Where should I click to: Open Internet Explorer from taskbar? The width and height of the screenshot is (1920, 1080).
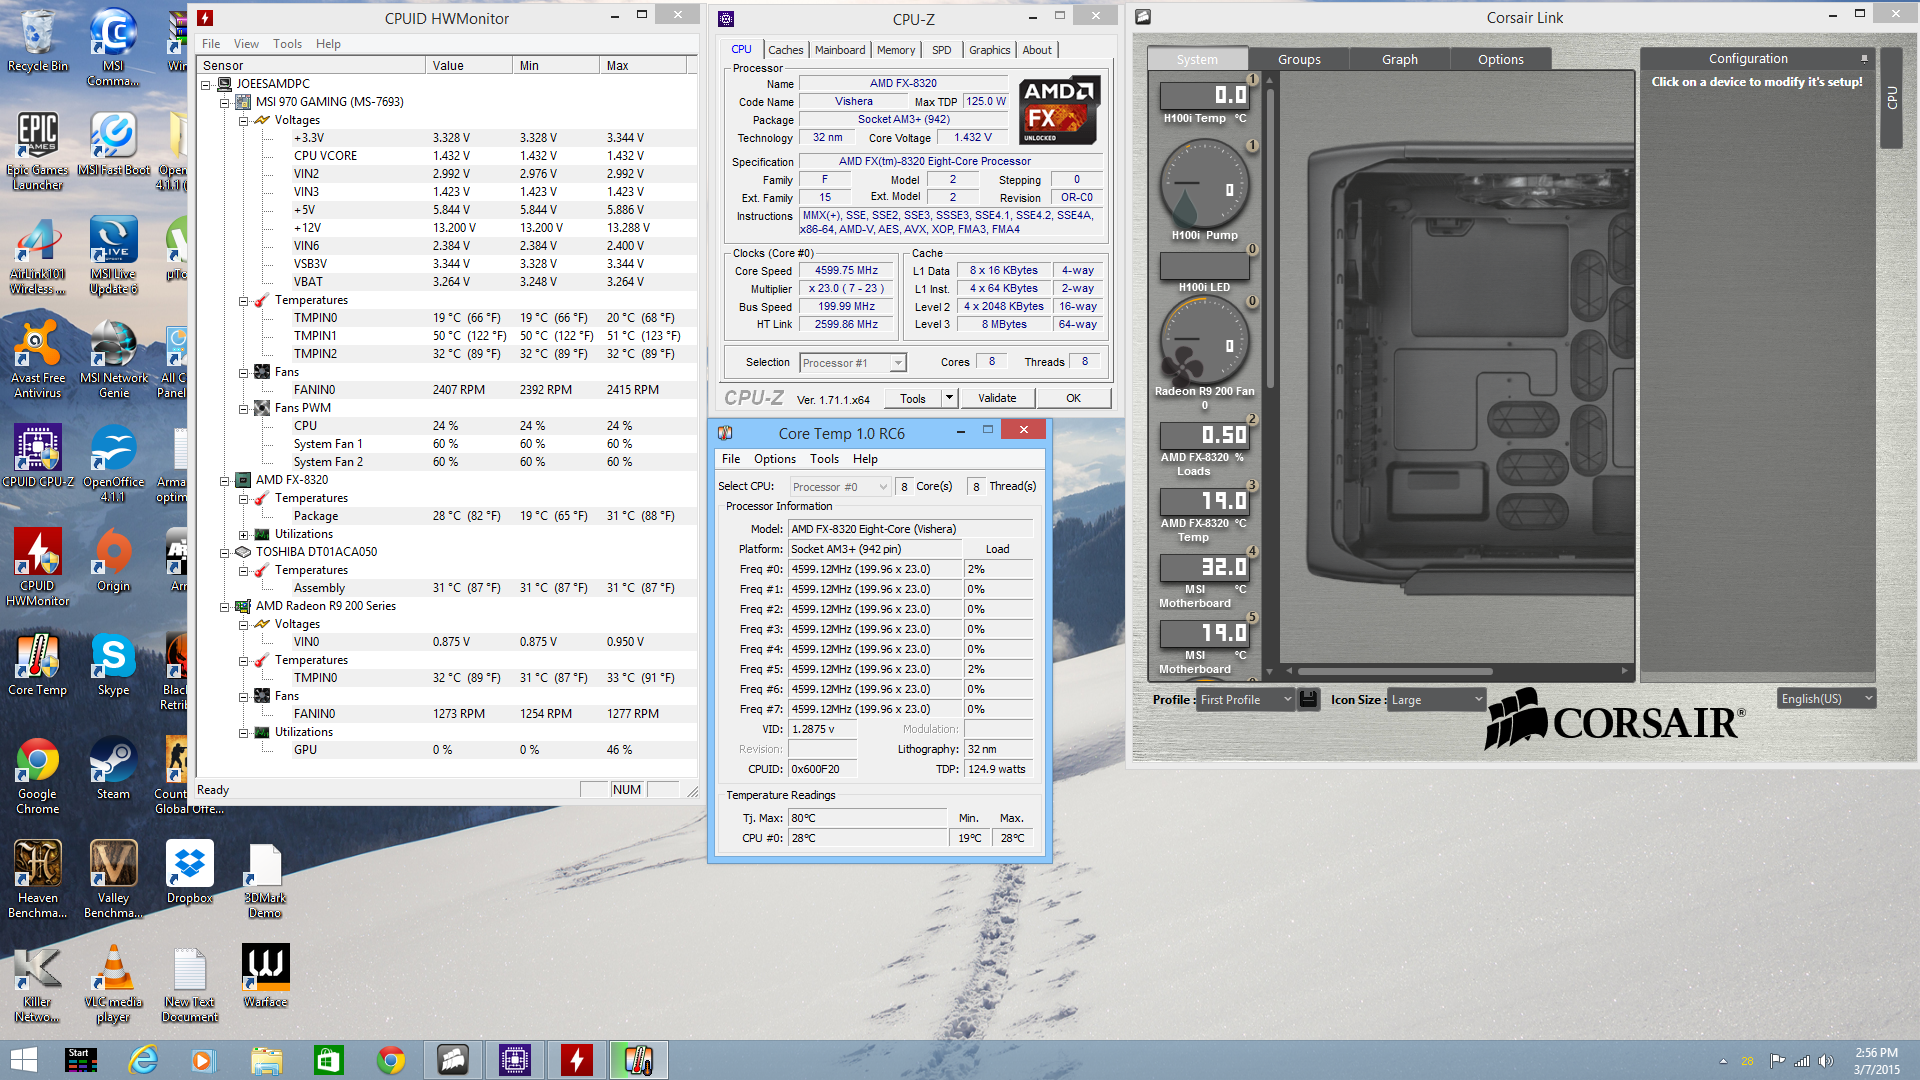[x=143, y=1060]
